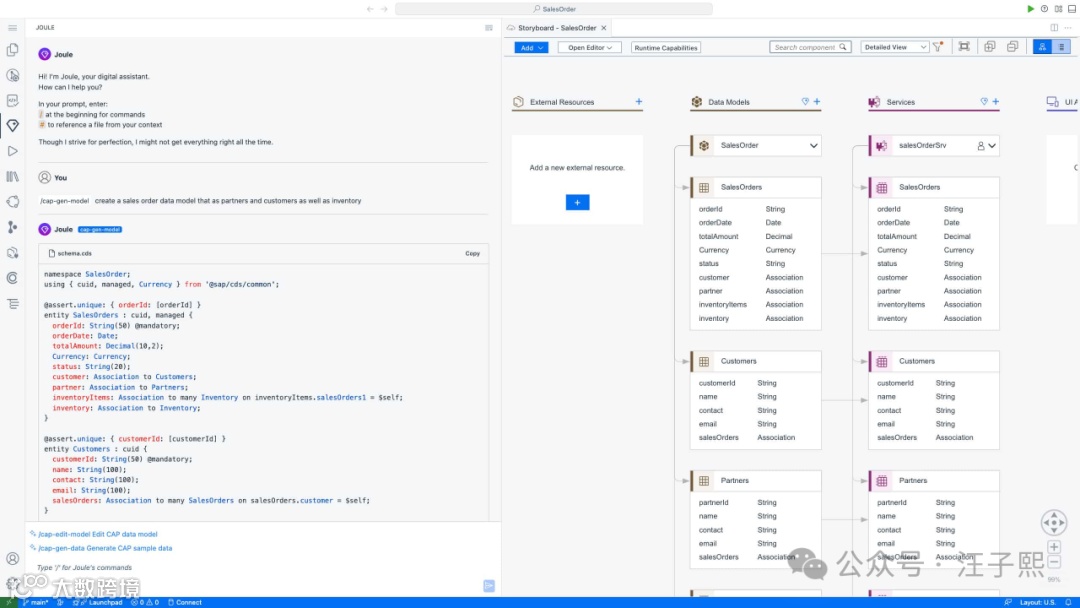Expand the salesOrderSrv service chevron
Image resolution: width=1080 pixels, height=608 pixels.
tap(992, 146)
